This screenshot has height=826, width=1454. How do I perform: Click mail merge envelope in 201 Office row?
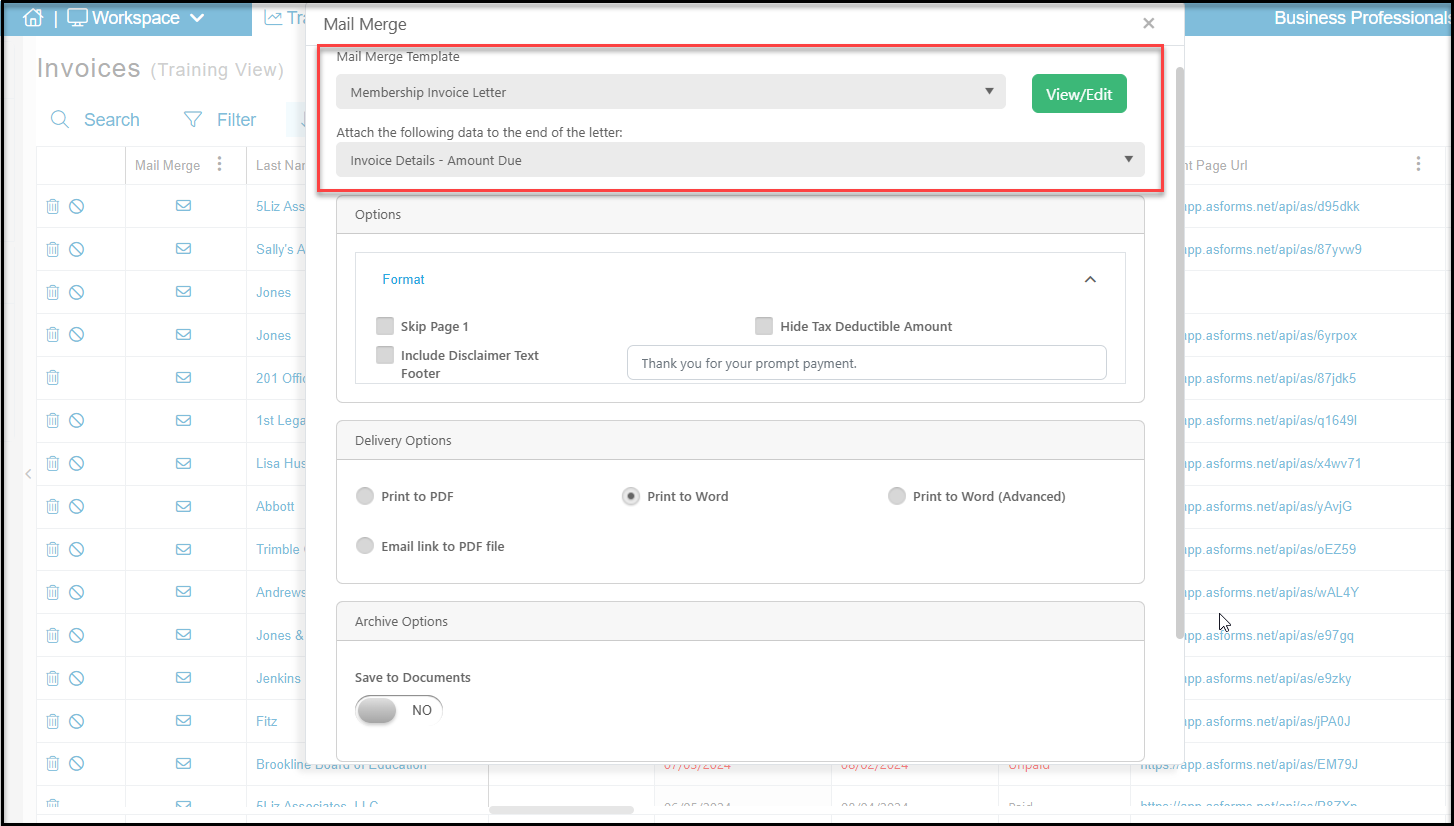(x=183, y=378)
